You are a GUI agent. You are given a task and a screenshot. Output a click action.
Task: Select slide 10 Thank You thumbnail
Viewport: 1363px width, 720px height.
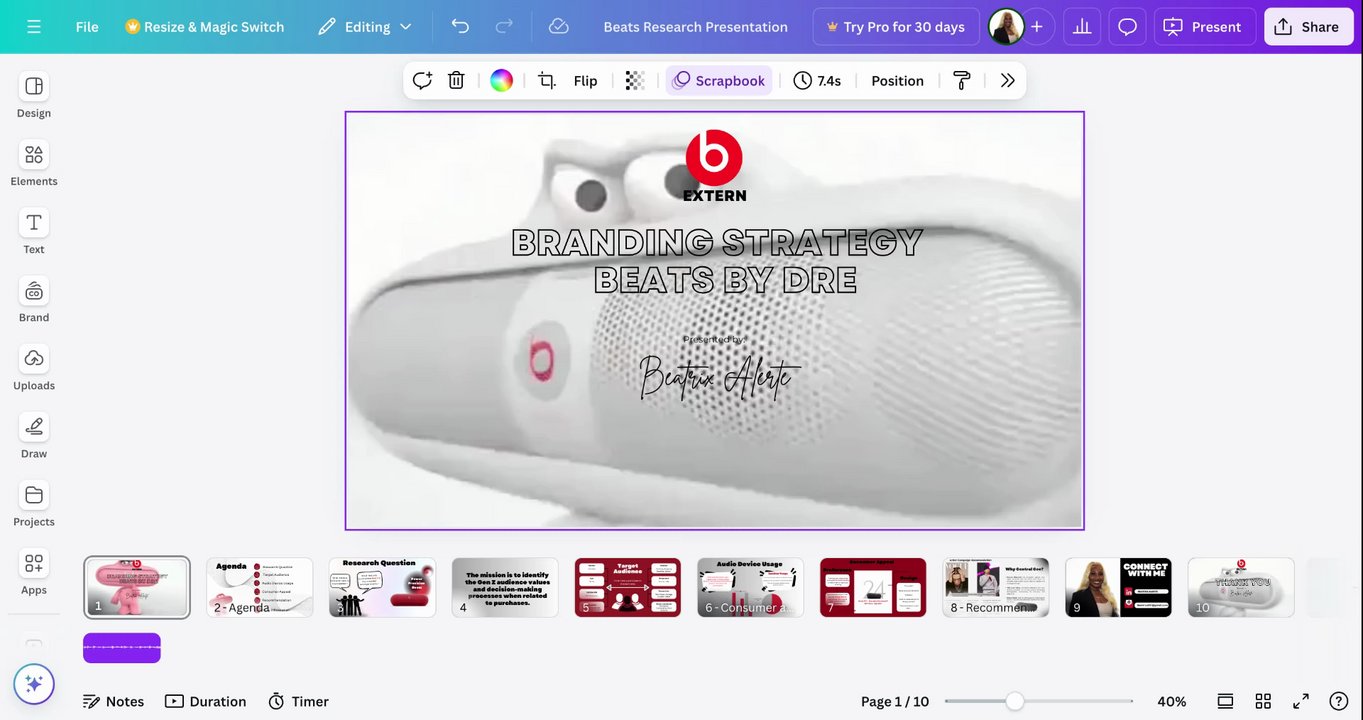pyautogui.click(x=1241, y=587)
